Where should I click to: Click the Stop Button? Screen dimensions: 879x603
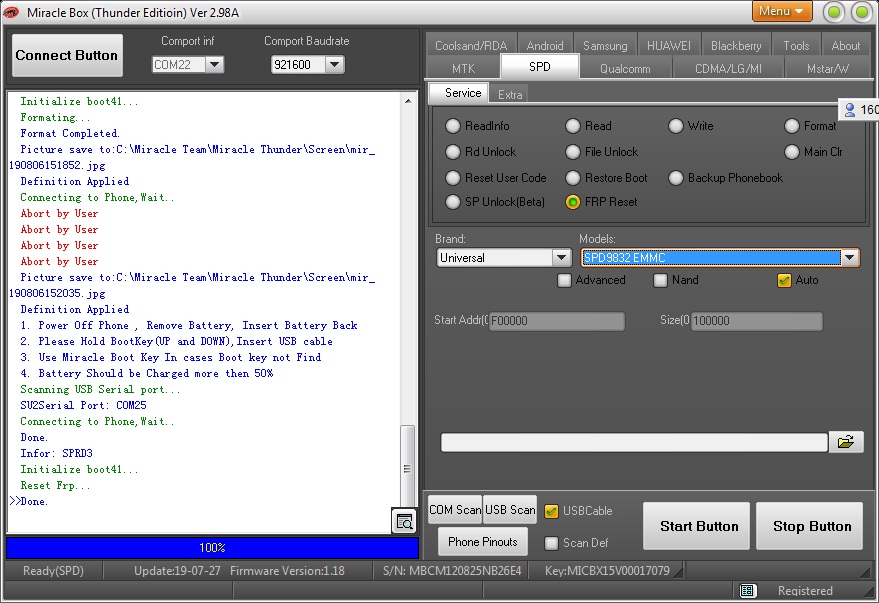point(811,526)
